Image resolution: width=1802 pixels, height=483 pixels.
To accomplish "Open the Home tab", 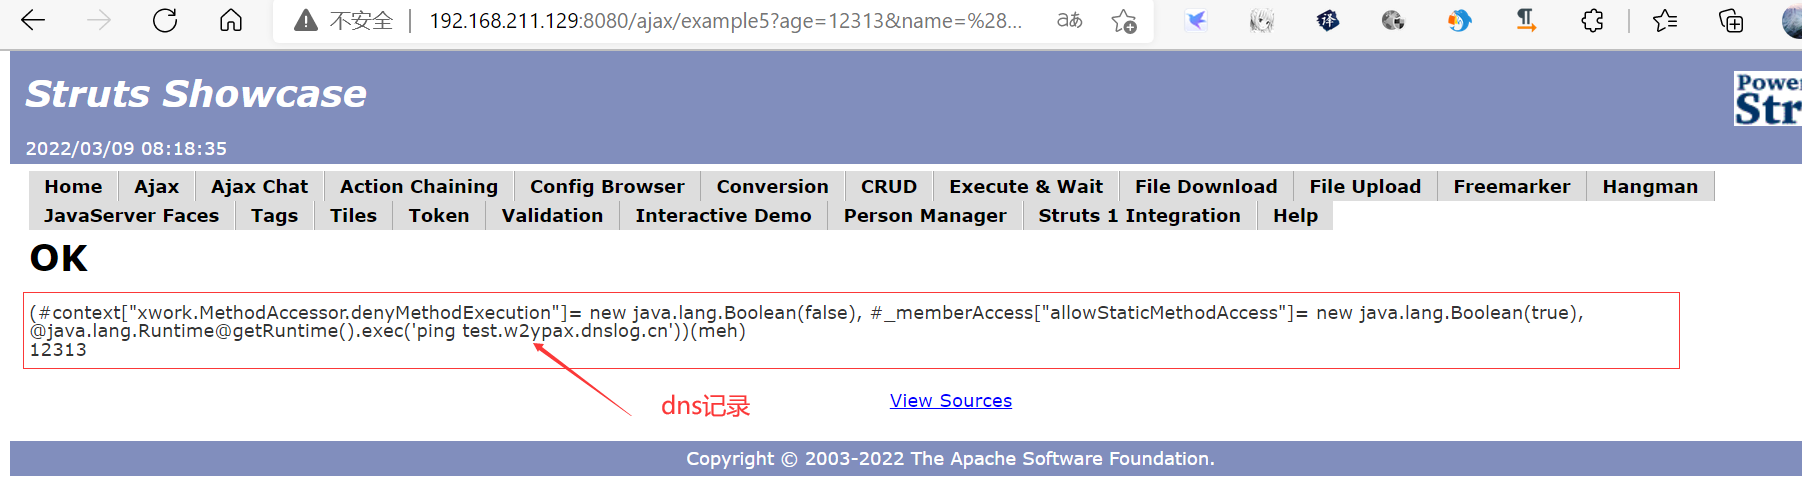I will coord(73,186).
